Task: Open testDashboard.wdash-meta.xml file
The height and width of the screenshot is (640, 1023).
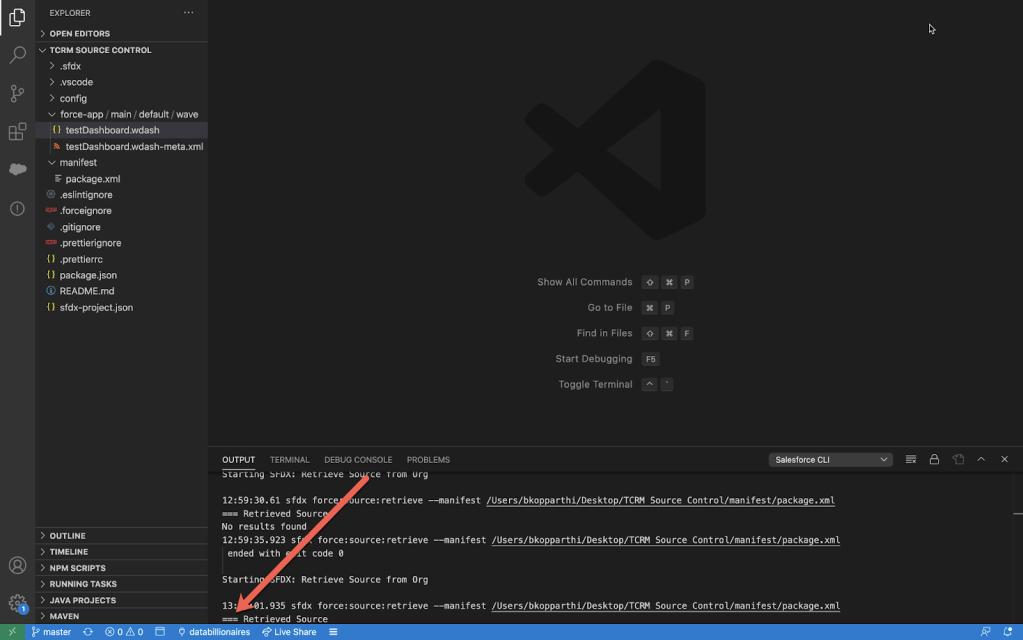Action: coord(134,146)
